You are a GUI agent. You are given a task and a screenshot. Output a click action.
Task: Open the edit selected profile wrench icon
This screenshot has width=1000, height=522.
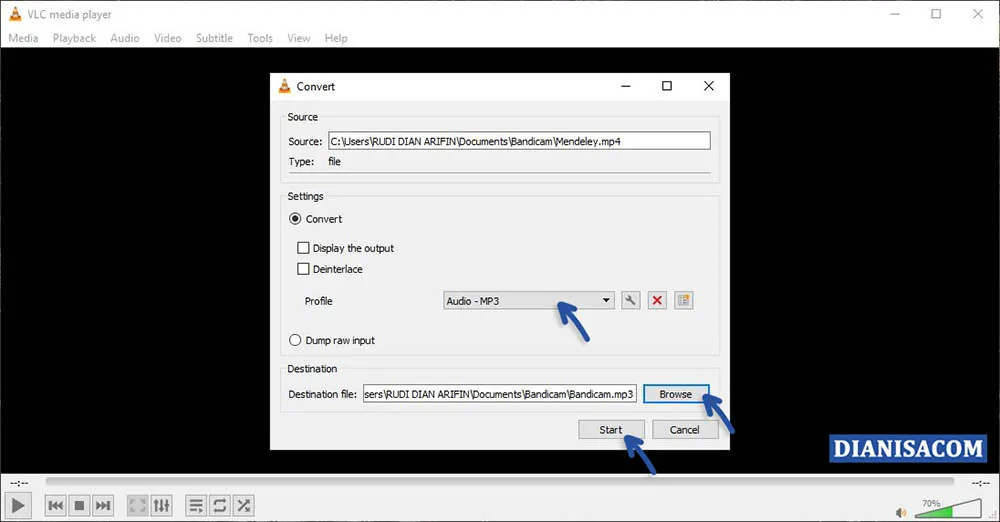[x=630, y=301]
